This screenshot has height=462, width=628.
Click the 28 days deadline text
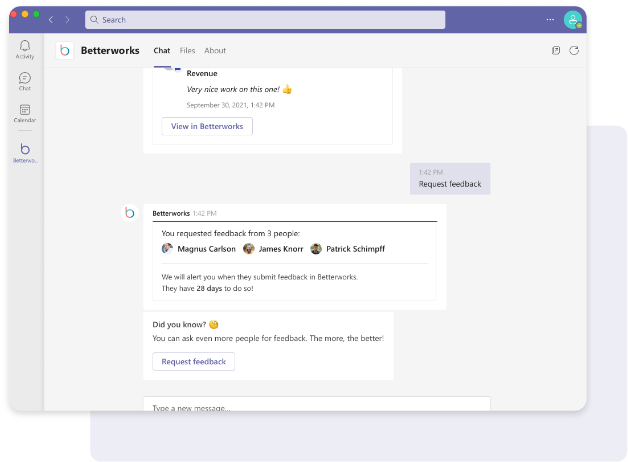click(x=209, y=288)
